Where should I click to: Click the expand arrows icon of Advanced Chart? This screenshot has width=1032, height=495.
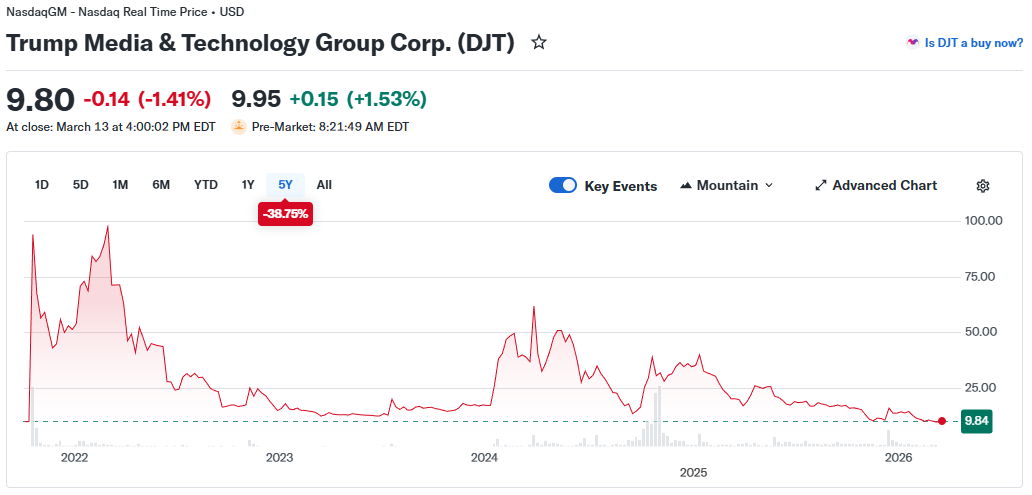pyautogui.click(x=821, y=186)
